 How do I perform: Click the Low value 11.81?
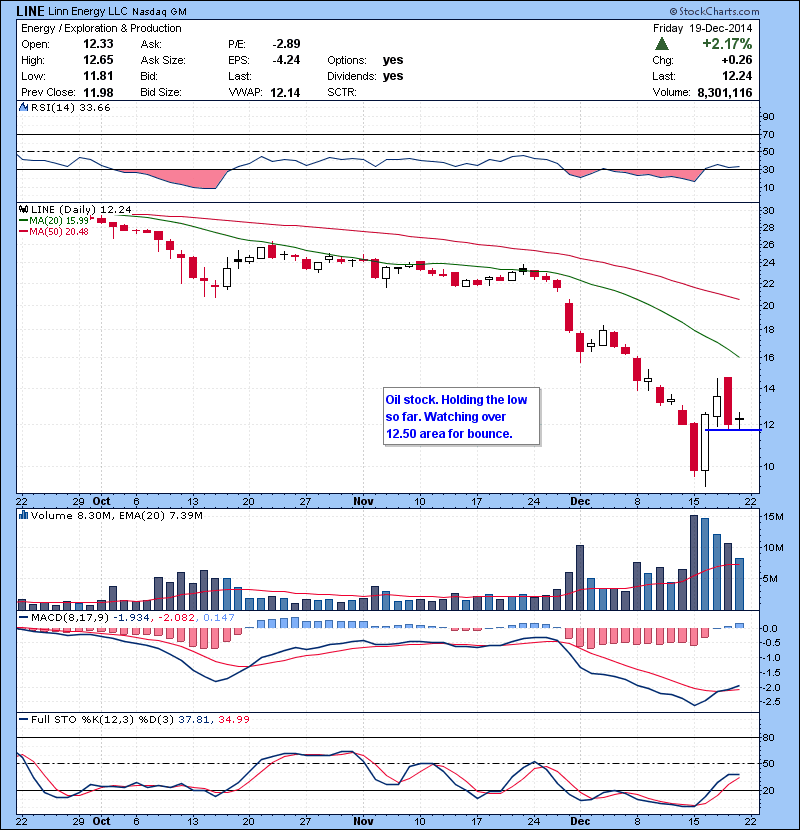click(x=98, y=76)
